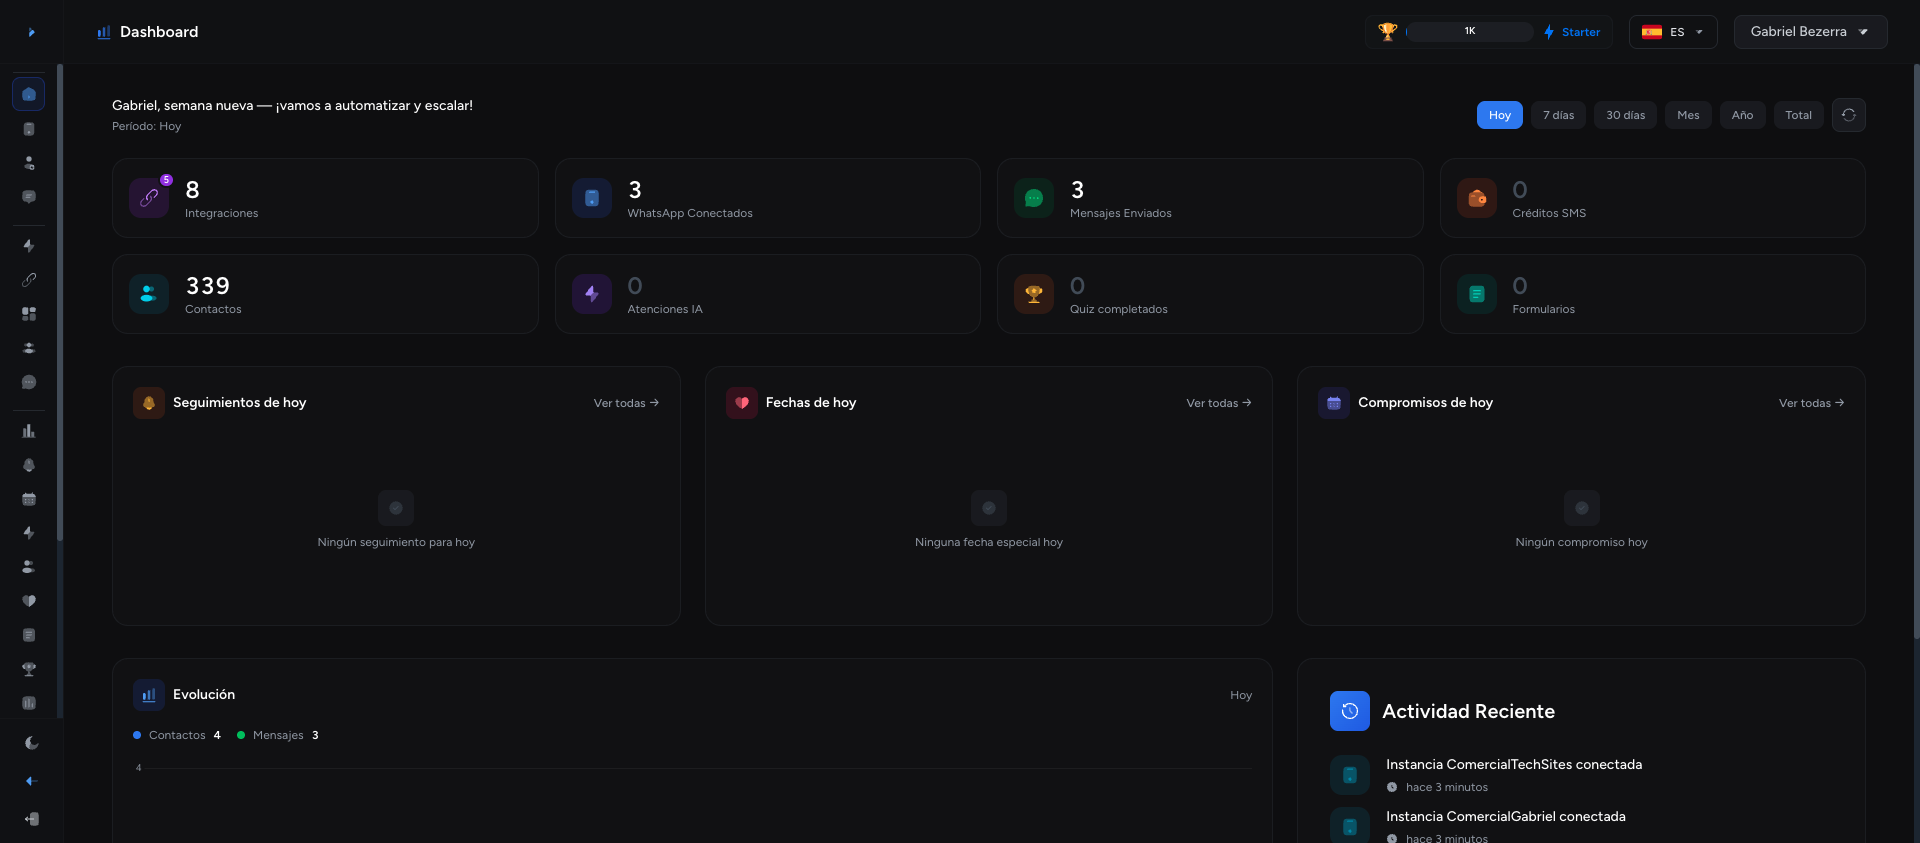
Task: Open the Créditos SMS card
Action: tap(1652, 198)
